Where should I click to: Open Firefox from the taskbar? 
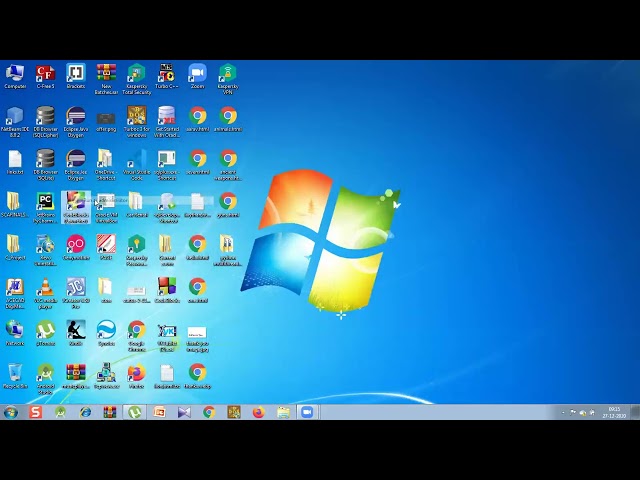point(258,412)
